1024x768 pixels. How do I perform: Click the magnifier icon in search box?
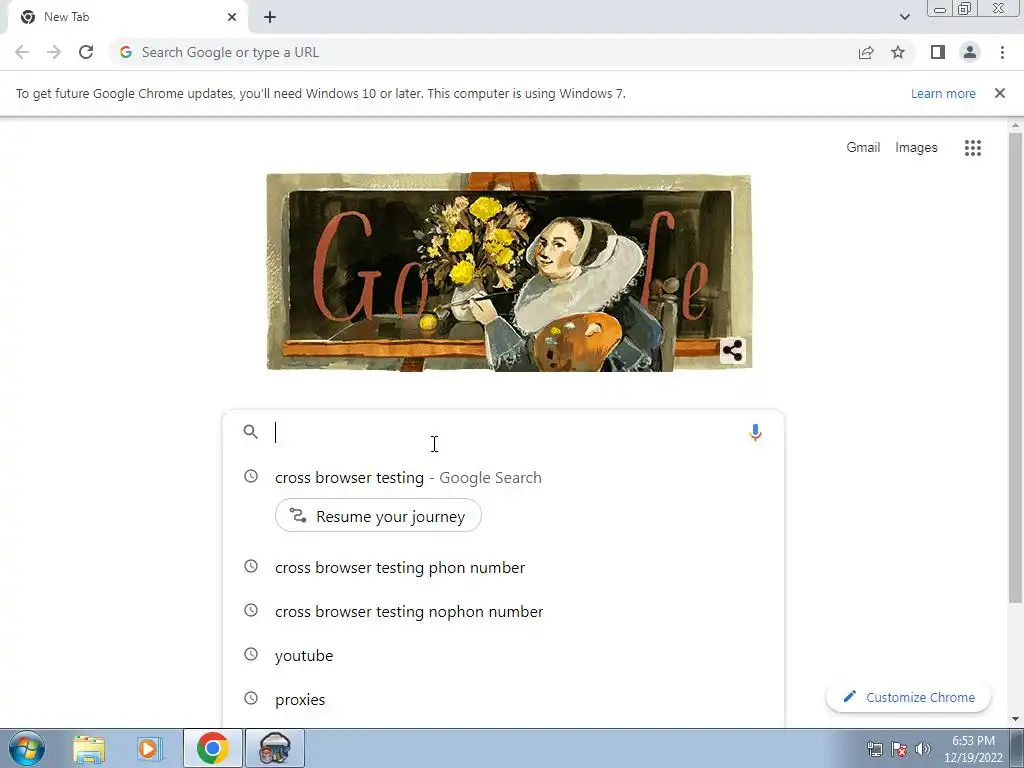click(250, 432)
